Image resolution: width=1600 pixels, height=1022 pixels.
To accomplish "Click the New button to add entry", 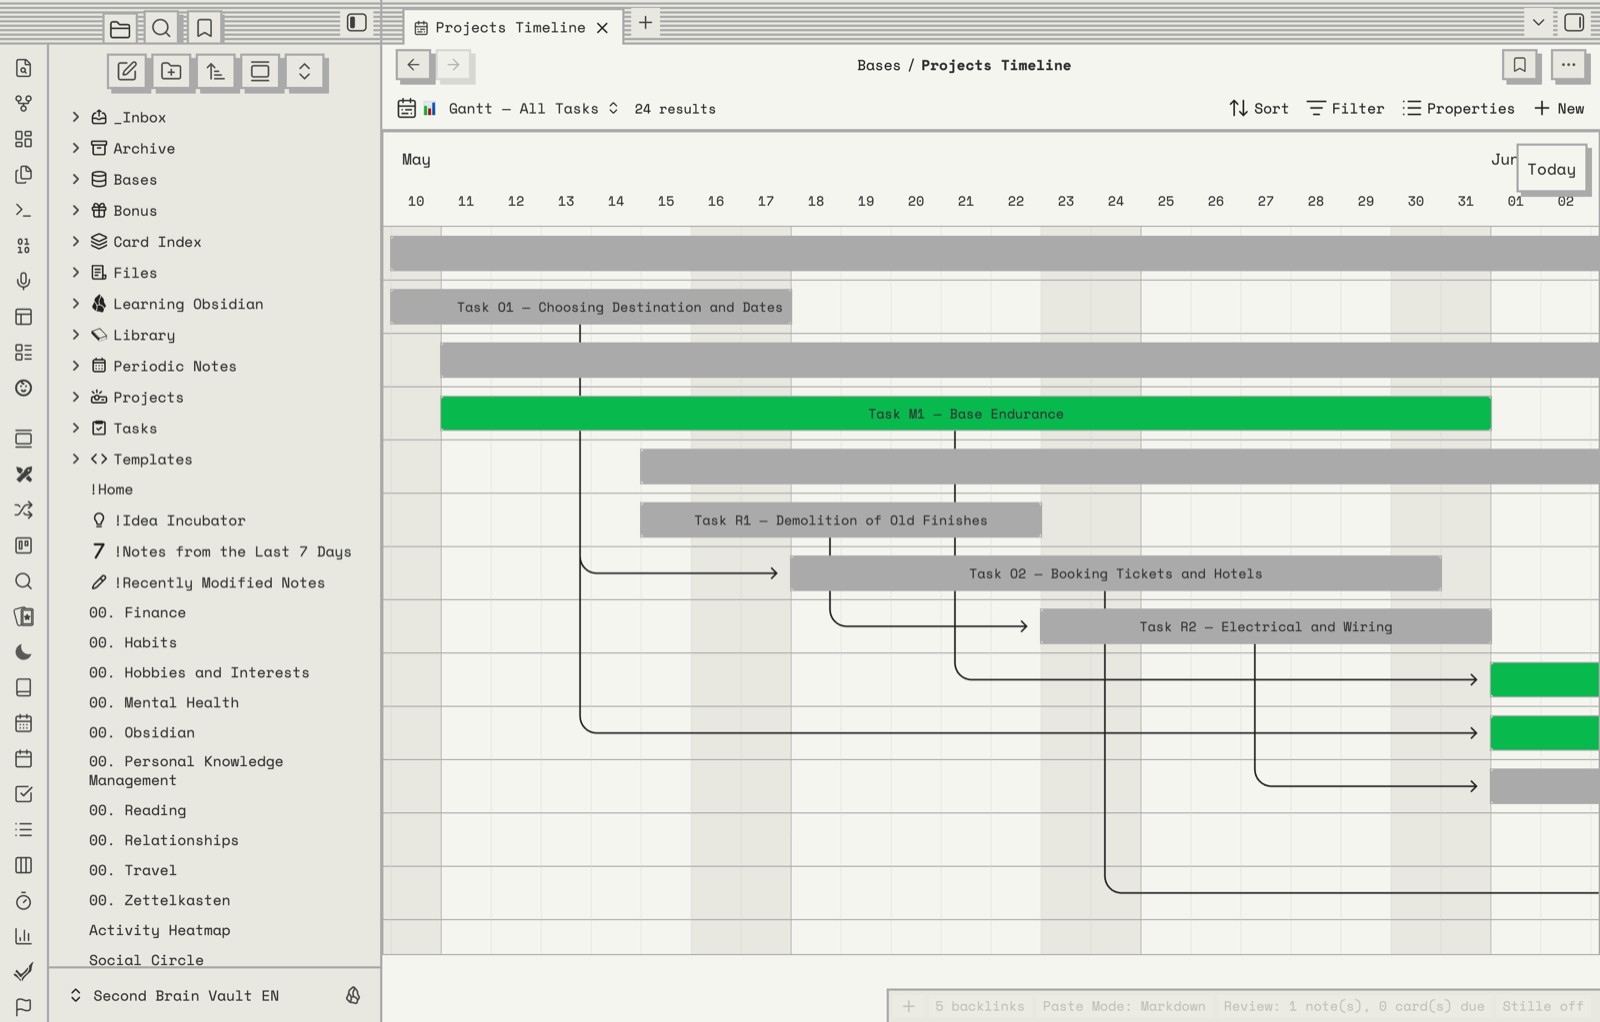I will tap(1559, 108).
